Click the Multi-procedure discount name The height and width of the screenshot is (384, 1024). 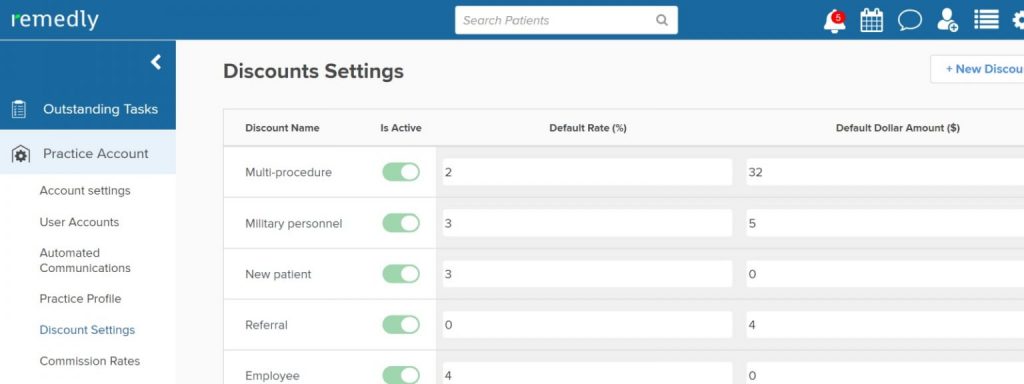point(288,172)
